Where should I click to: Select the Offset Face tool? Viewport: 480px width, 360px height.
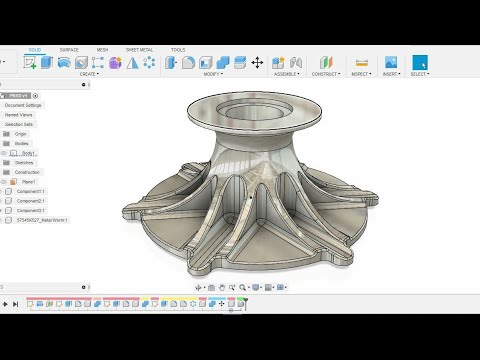(x=240, y=62)
